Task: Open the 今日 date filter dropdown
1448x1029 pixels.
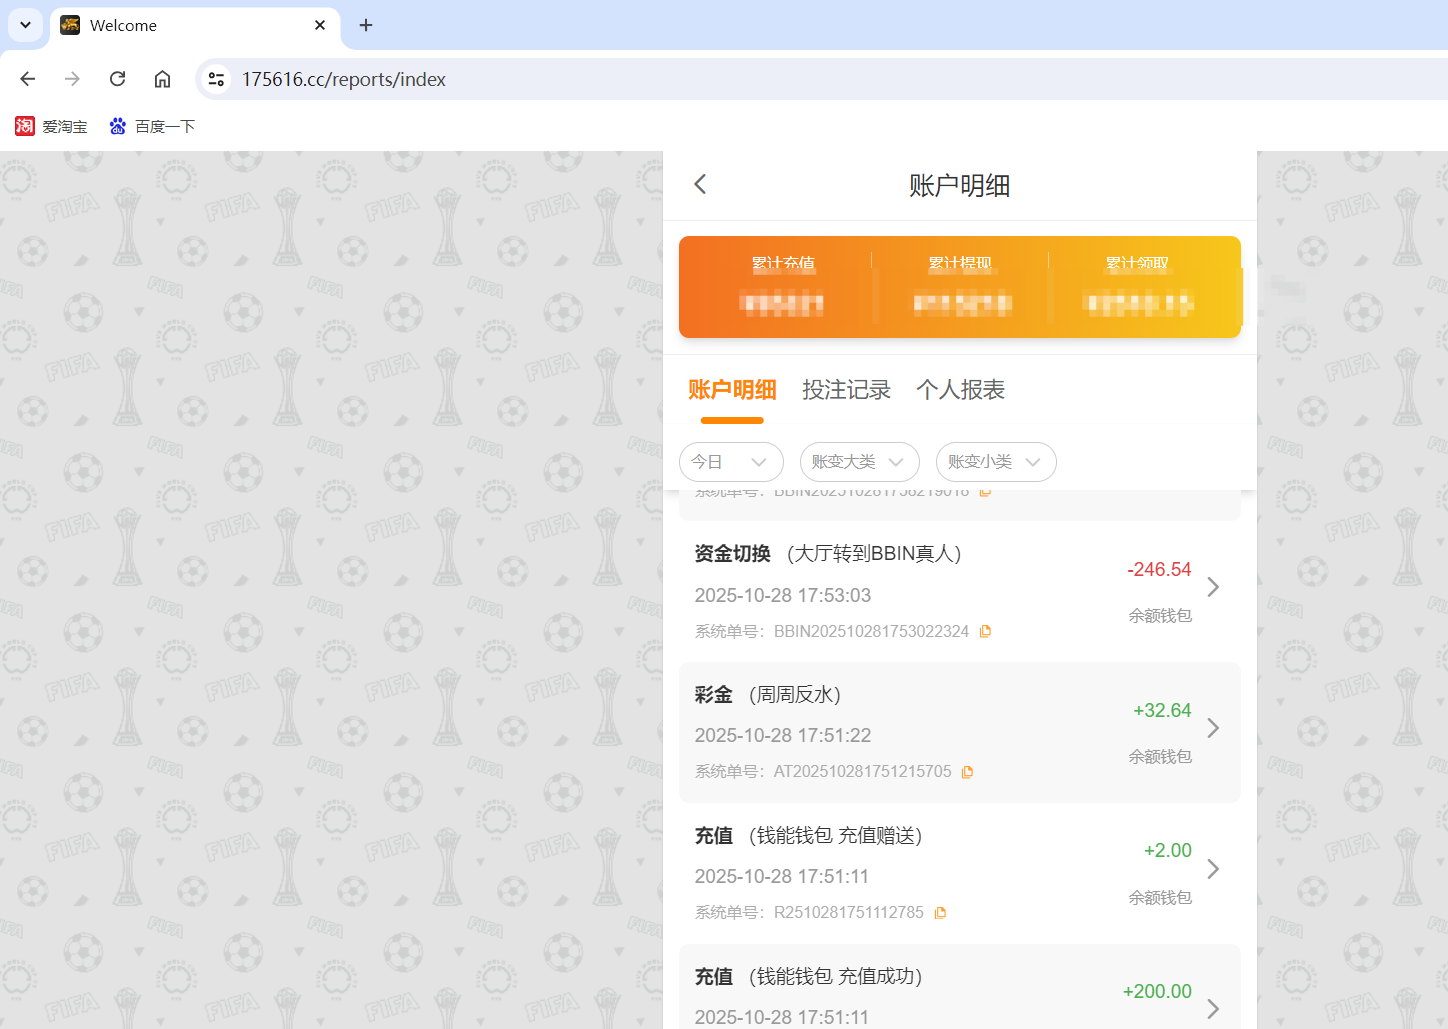Action: [x=731, y=461]
